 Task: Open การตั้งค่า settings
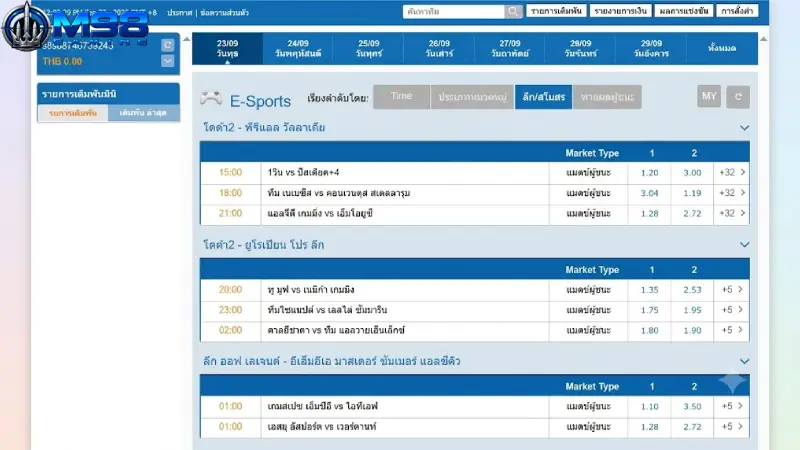pyautogui.click(x=737, y=11)
